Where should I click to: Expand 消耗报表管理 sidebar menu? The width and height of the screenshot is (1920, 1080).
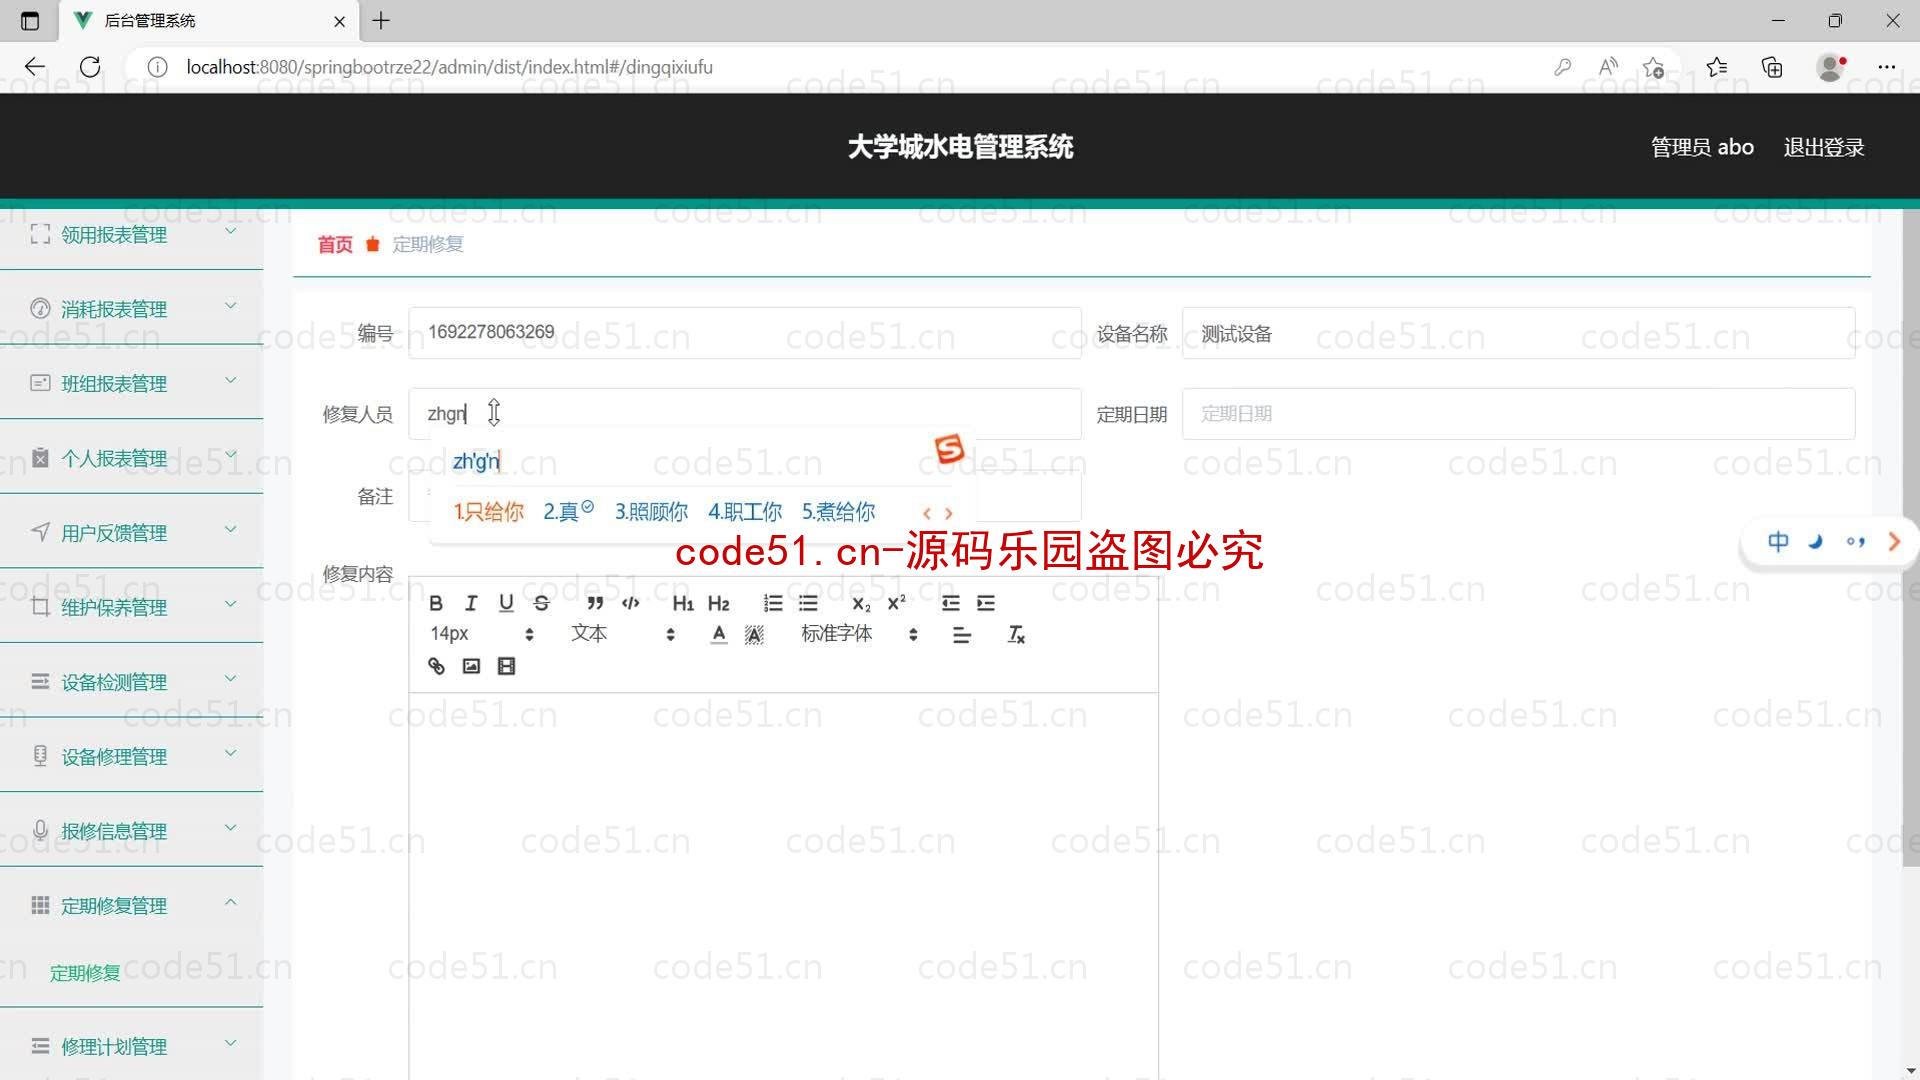[x=131, y=309]
